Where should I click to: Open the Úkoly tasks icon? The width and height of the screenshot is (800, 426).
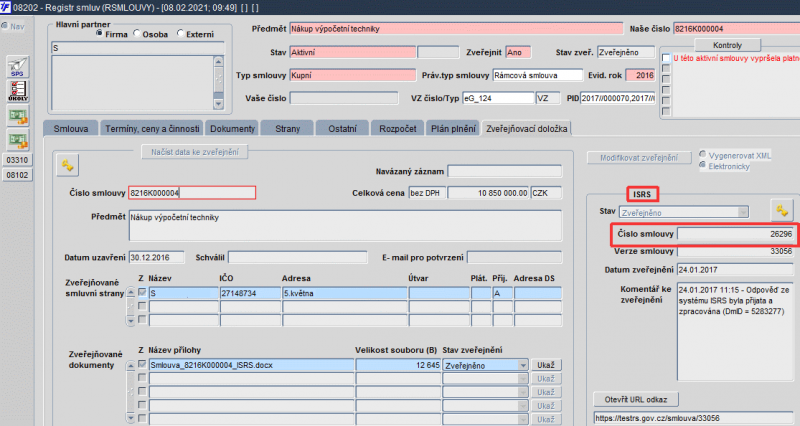(x=17, y=91)
